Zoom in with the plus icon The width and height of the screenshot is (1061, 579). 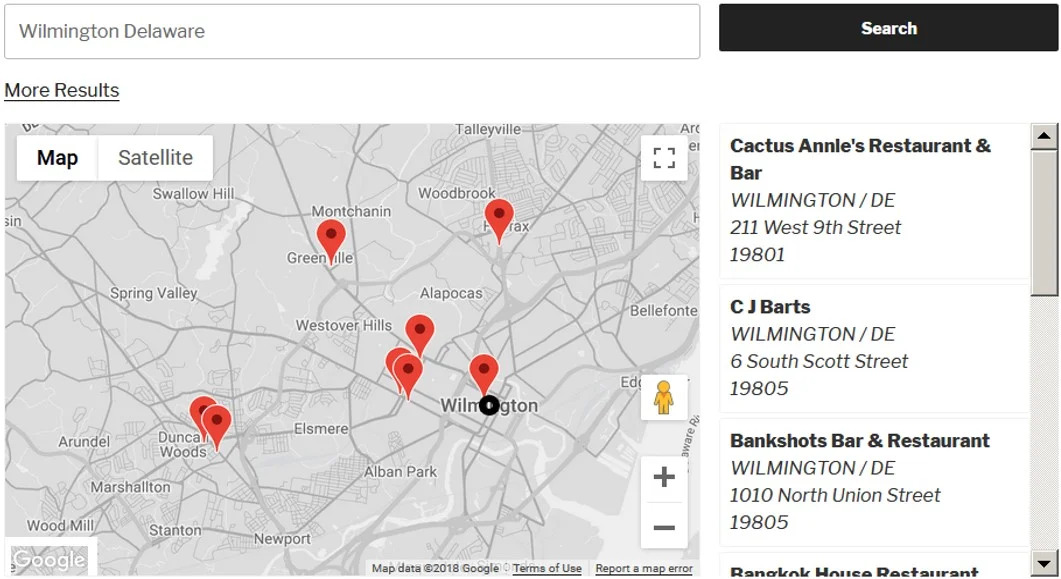[664, 477]
